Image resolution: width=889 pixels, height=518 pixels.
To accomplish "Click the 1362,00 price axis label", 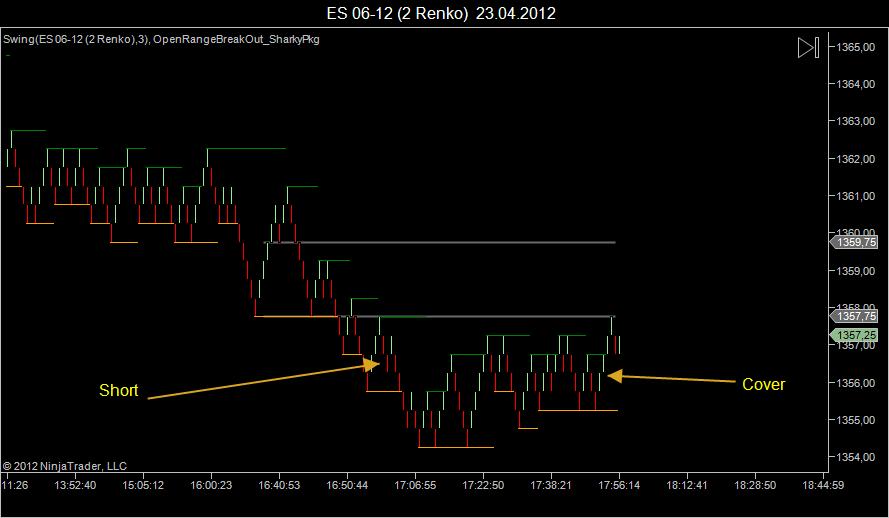I will click(x=856, y=159).
